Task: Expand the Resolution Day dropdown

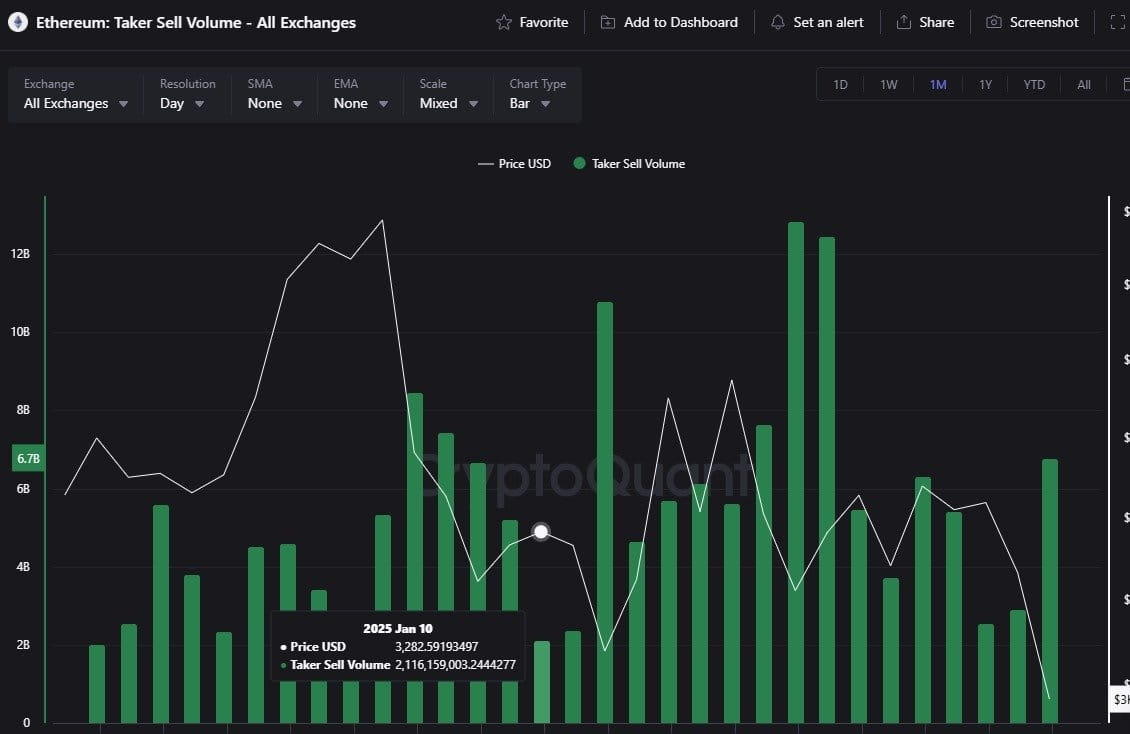Action: 182,94
